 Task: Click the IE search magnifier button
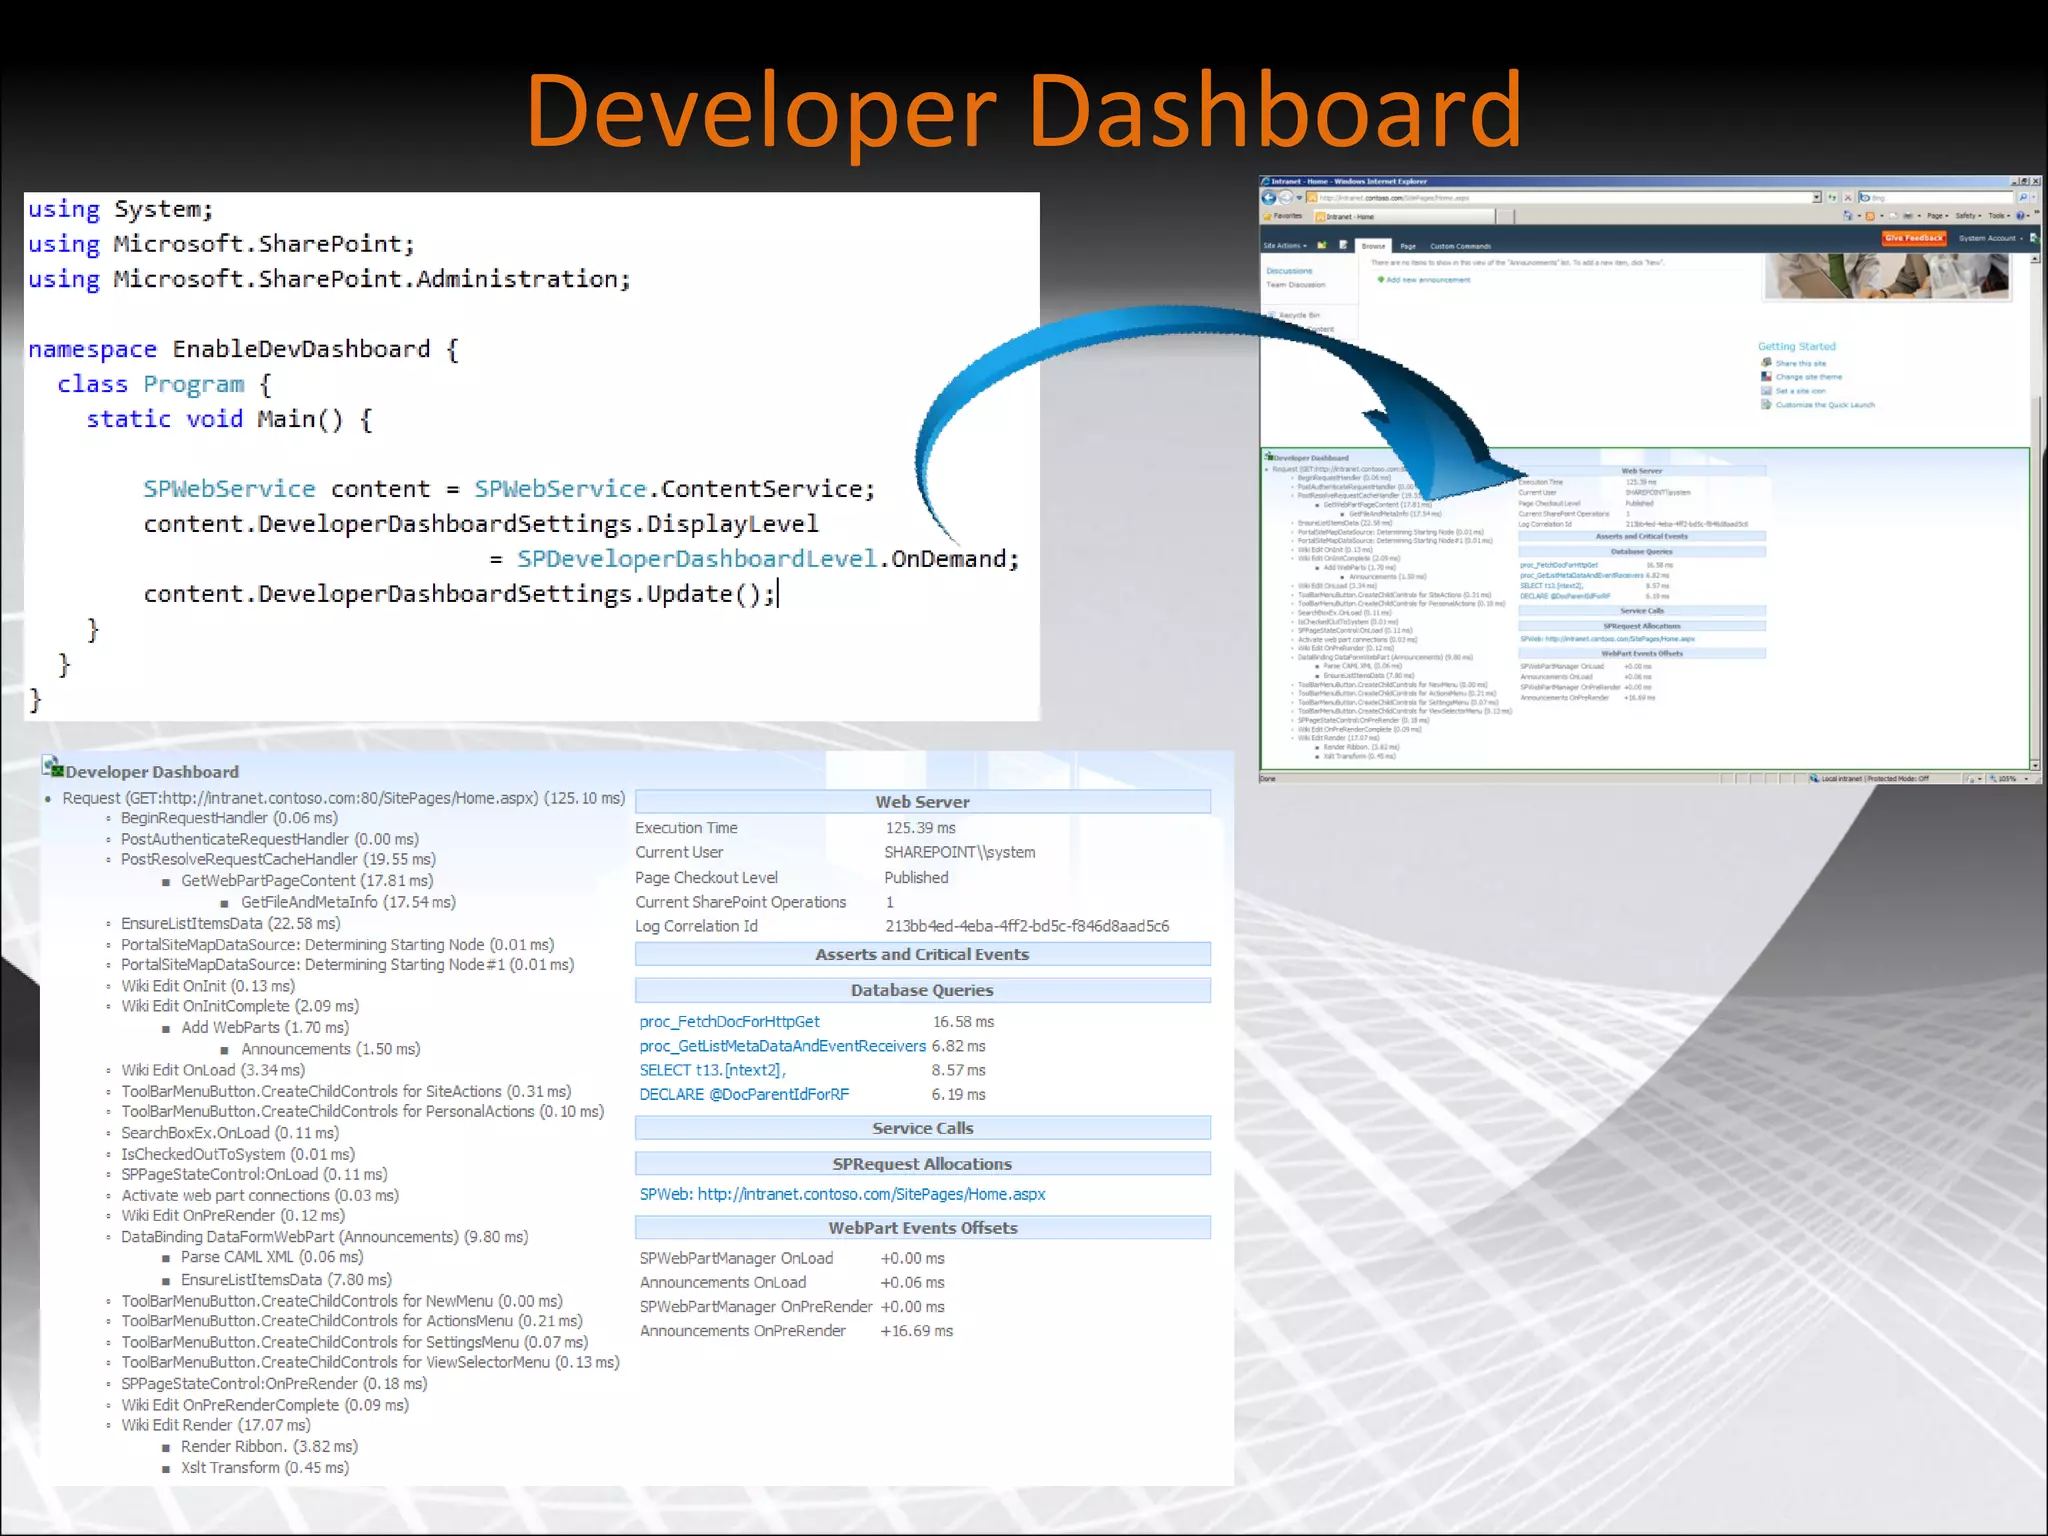point(2023,197)
